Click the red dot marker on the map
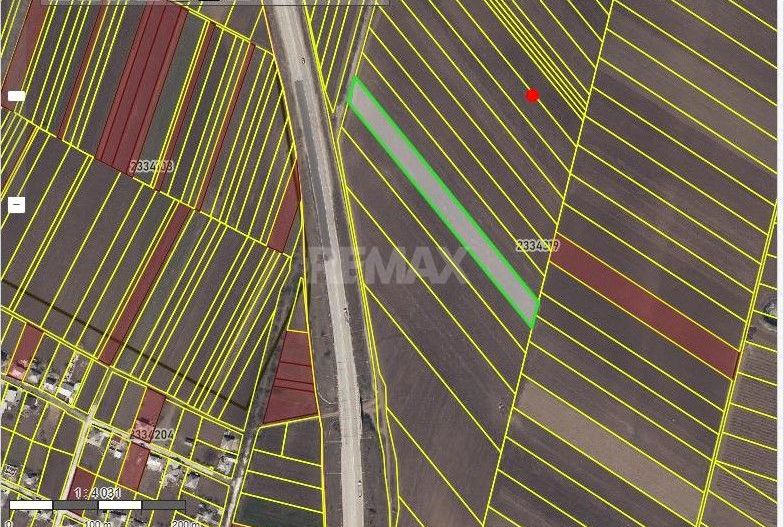This screenshot has height=527, width=784. pyautogui.click(x=532, y=95)
